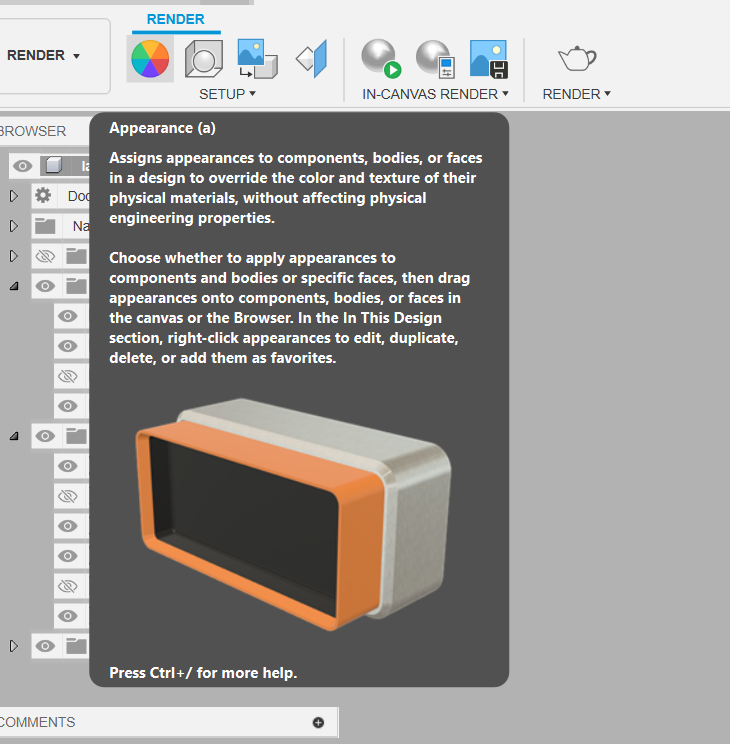
Task: Hide the second expanded browser folder
Action: coord(45,436)
